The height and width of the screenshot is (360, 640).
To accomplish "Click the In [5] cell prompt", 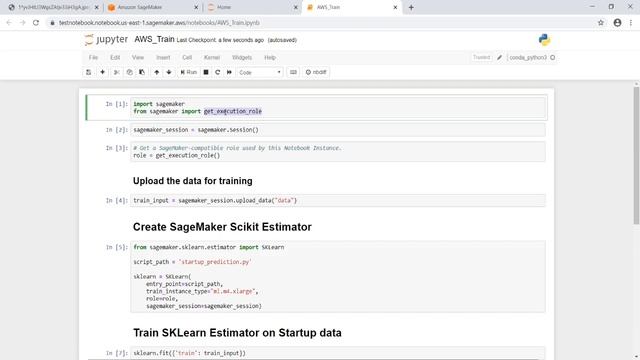I will pos(116,247).
